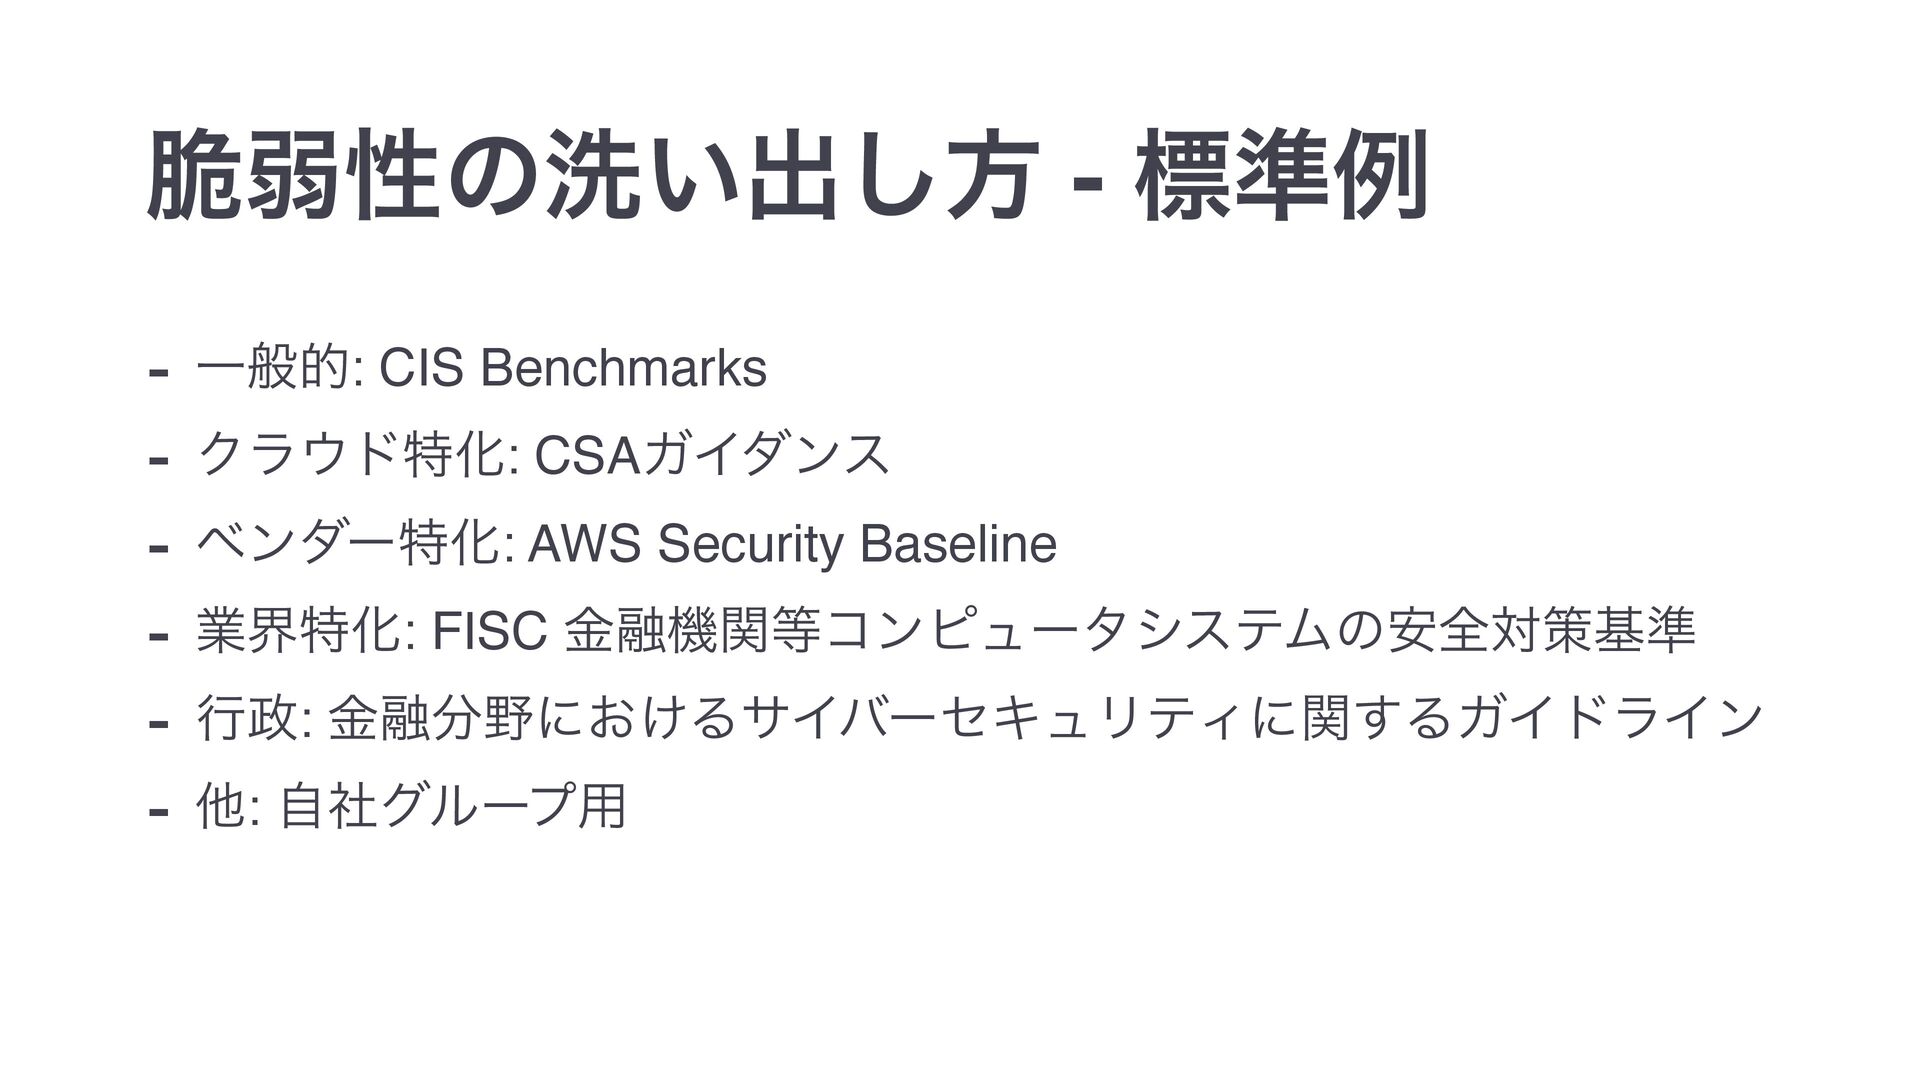Select CSAガイダンス text

pyautogui.click(x=712, y=456)
